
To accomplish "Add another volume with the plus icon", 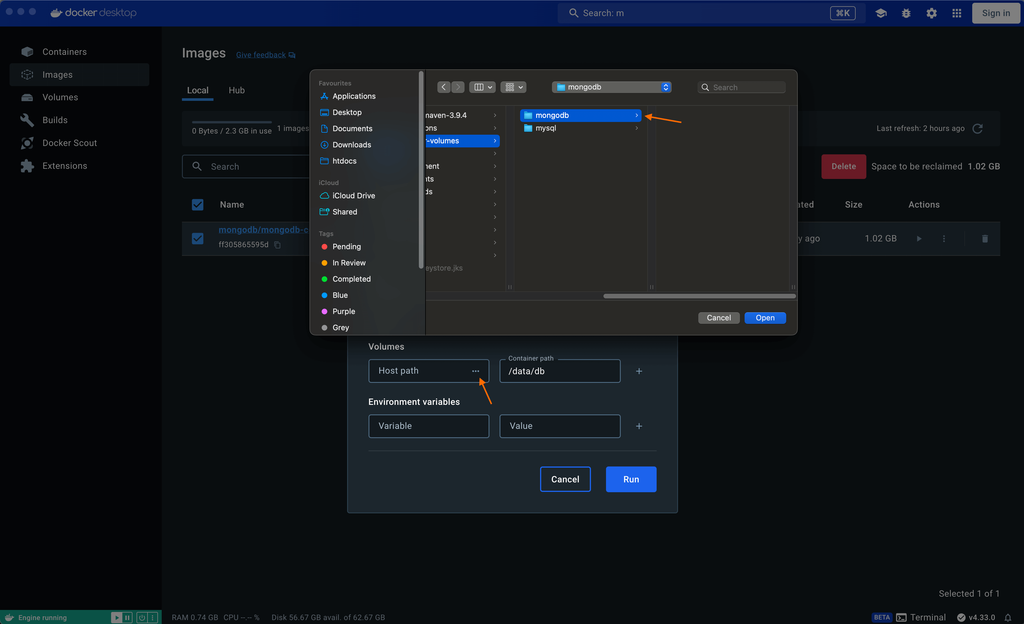I will coord(639,371).
